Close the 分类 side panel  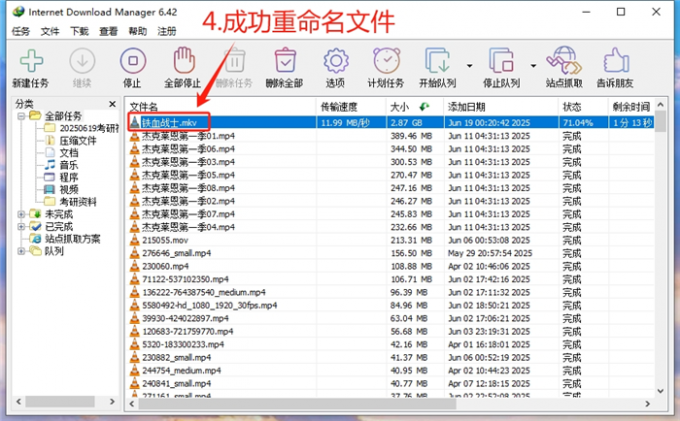(x=112, y=104)
